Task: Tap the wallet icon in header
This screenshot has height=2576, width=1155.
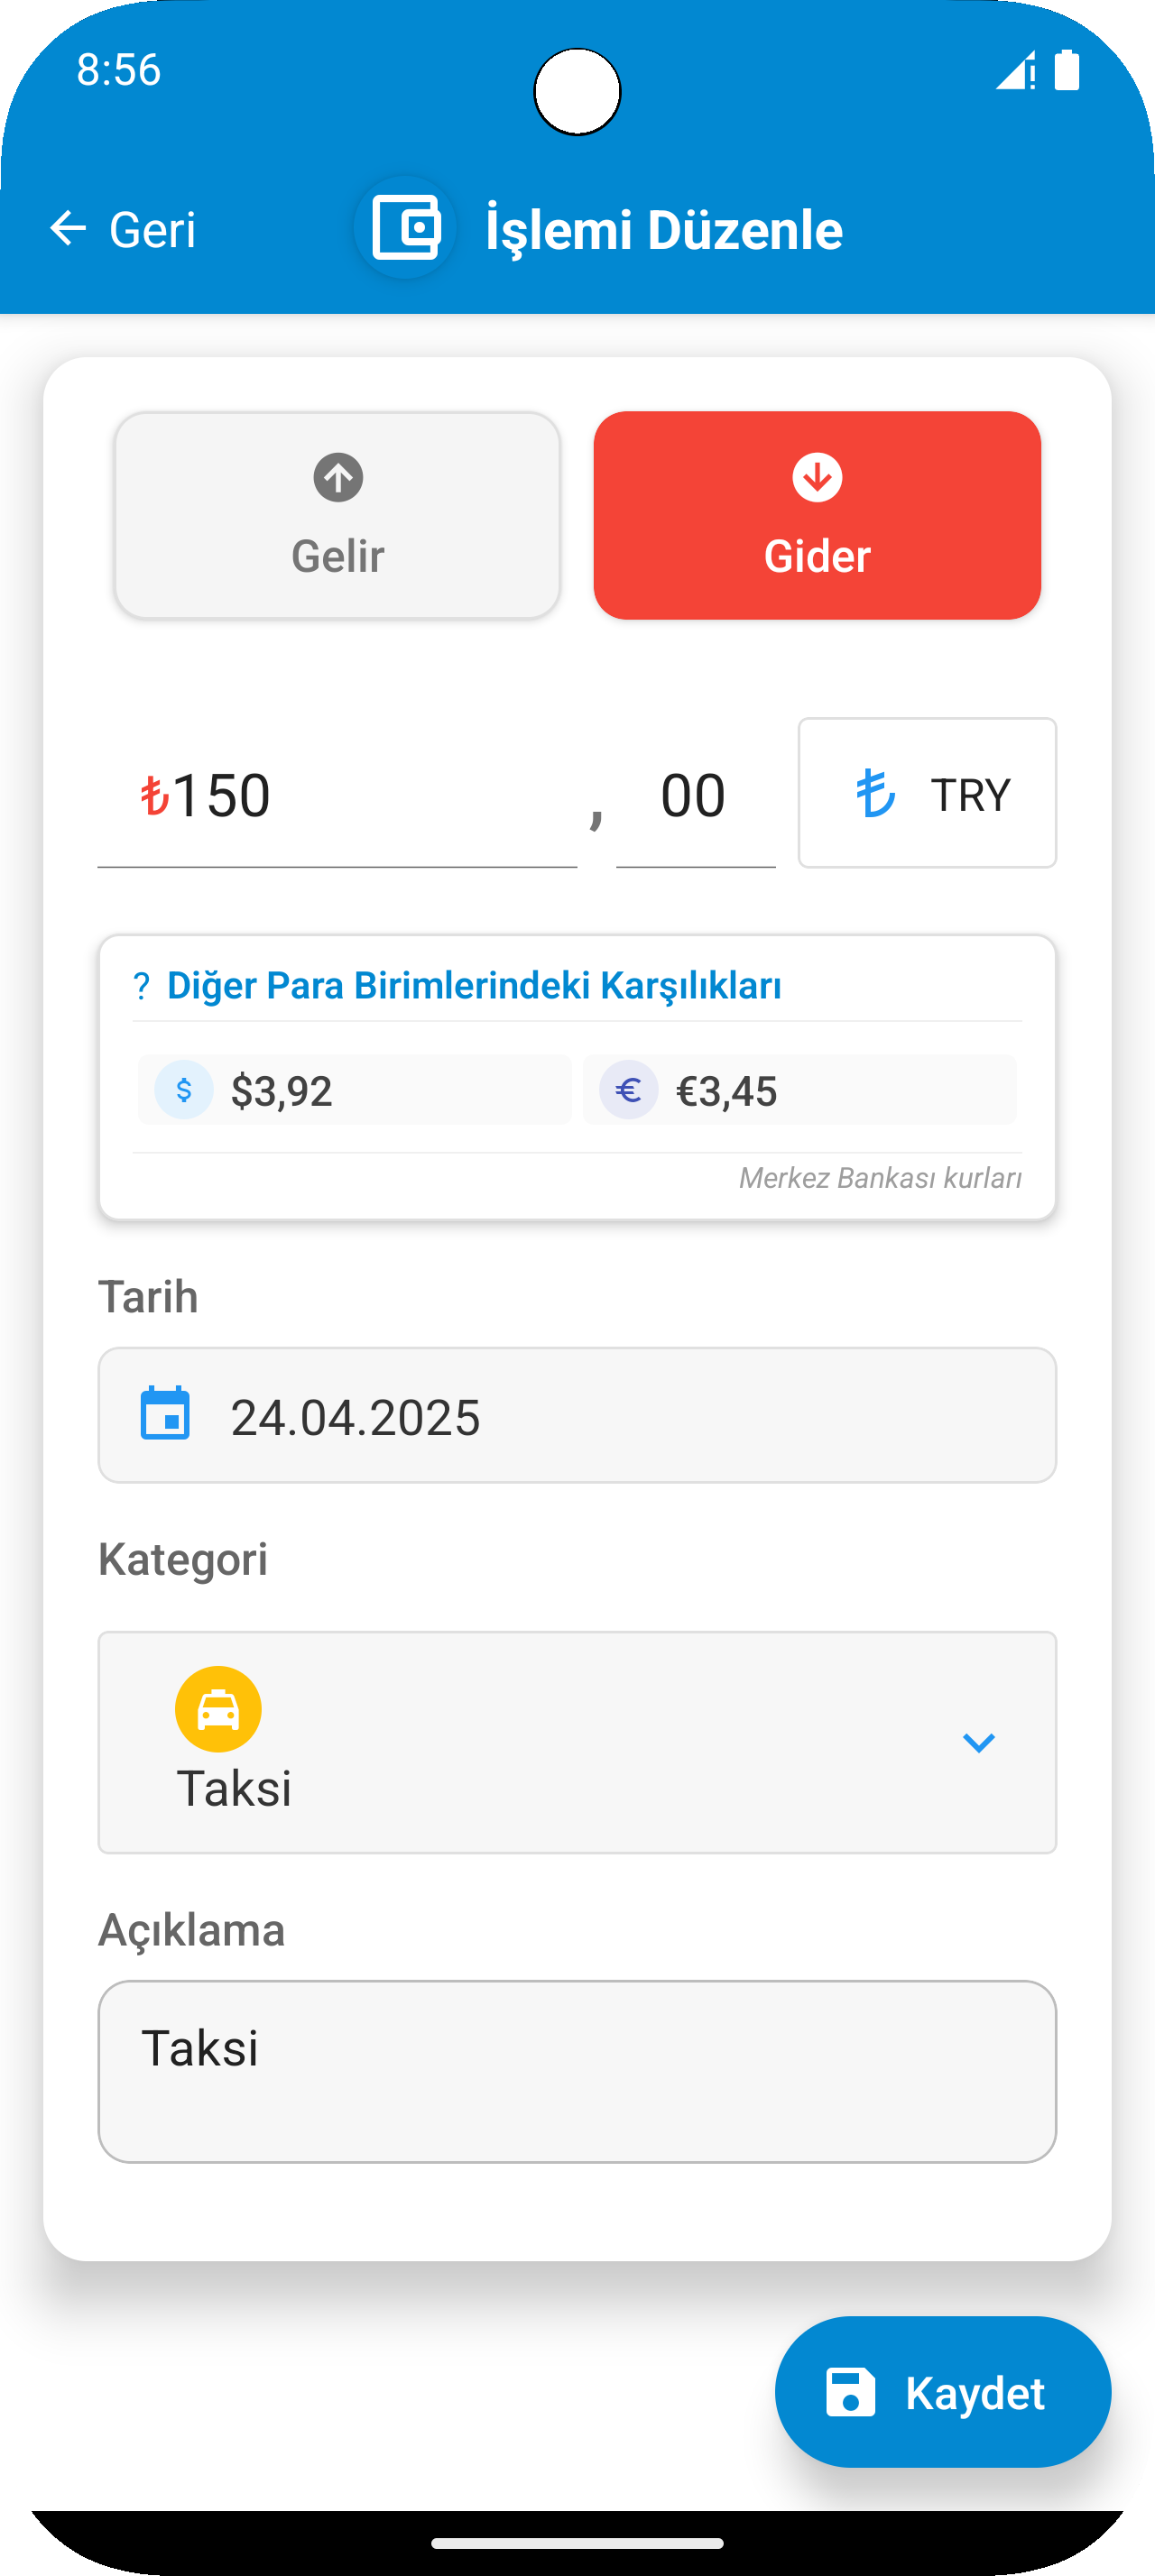Action: tap(405, 228)
